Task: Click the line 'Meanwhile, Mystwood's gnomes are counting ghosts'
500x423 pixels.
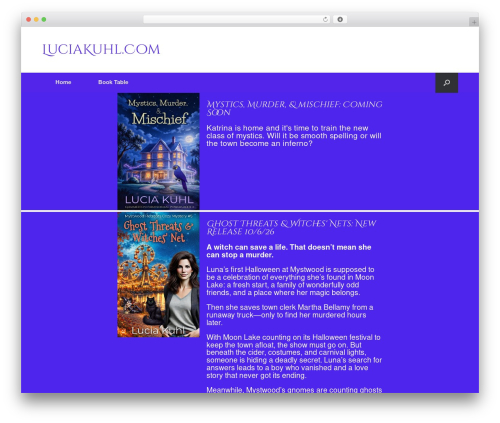Action: click(x=294, y=390)
